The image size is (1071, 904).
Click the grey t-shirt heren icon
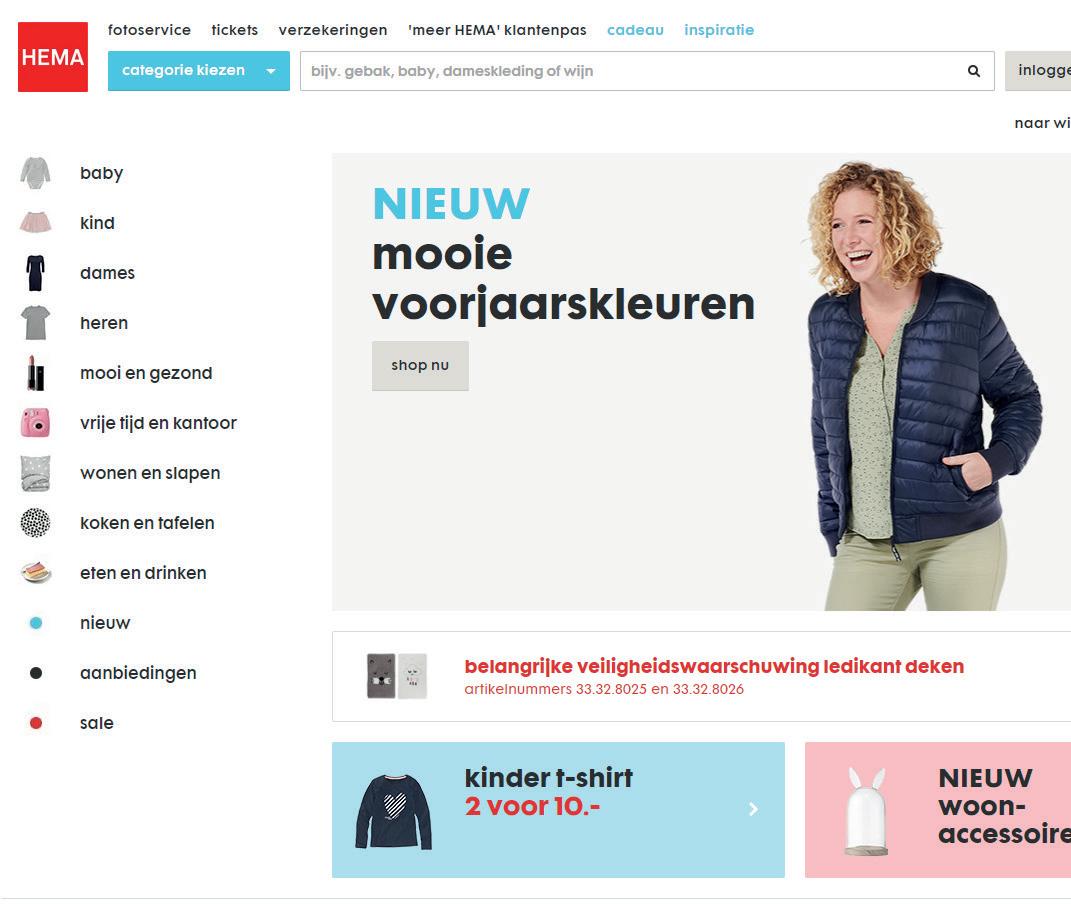[x=36, y=322]
